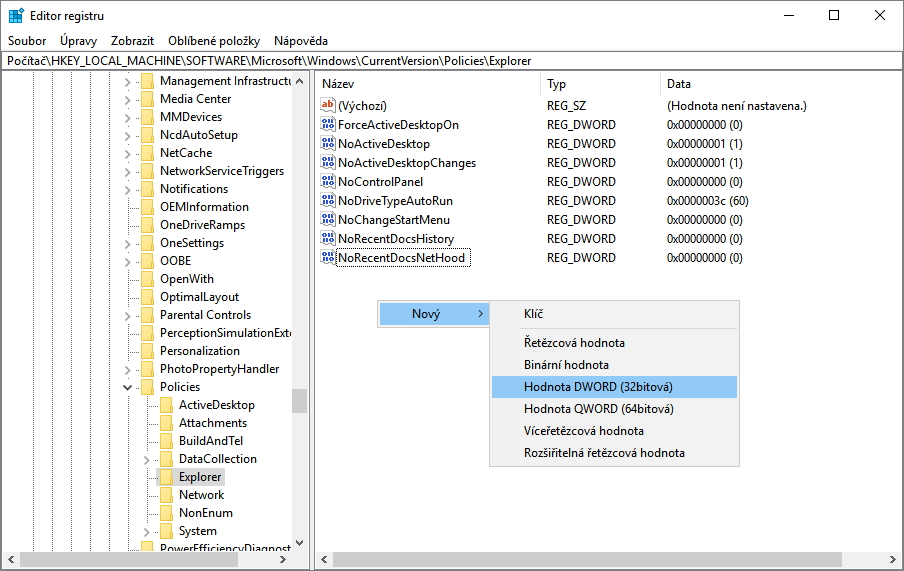Expand the Management Infrastructure key
This screenshot has width=904, height=571.
click(128, 82)
